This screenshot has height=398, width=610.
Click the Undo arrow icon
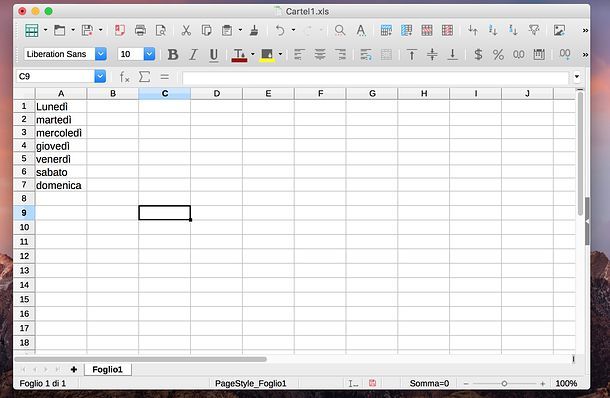pos(280,30)
